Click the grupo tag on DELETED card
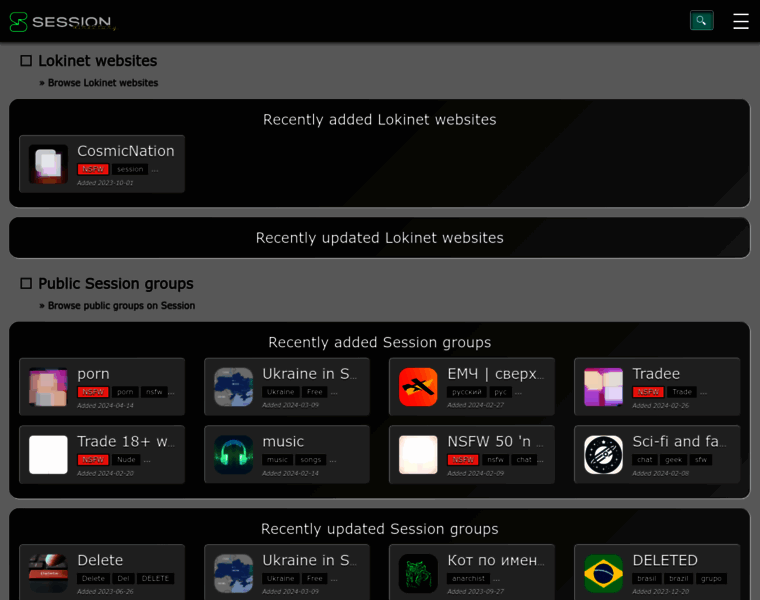Screen dimensions: 760x600 pos(711,578)
